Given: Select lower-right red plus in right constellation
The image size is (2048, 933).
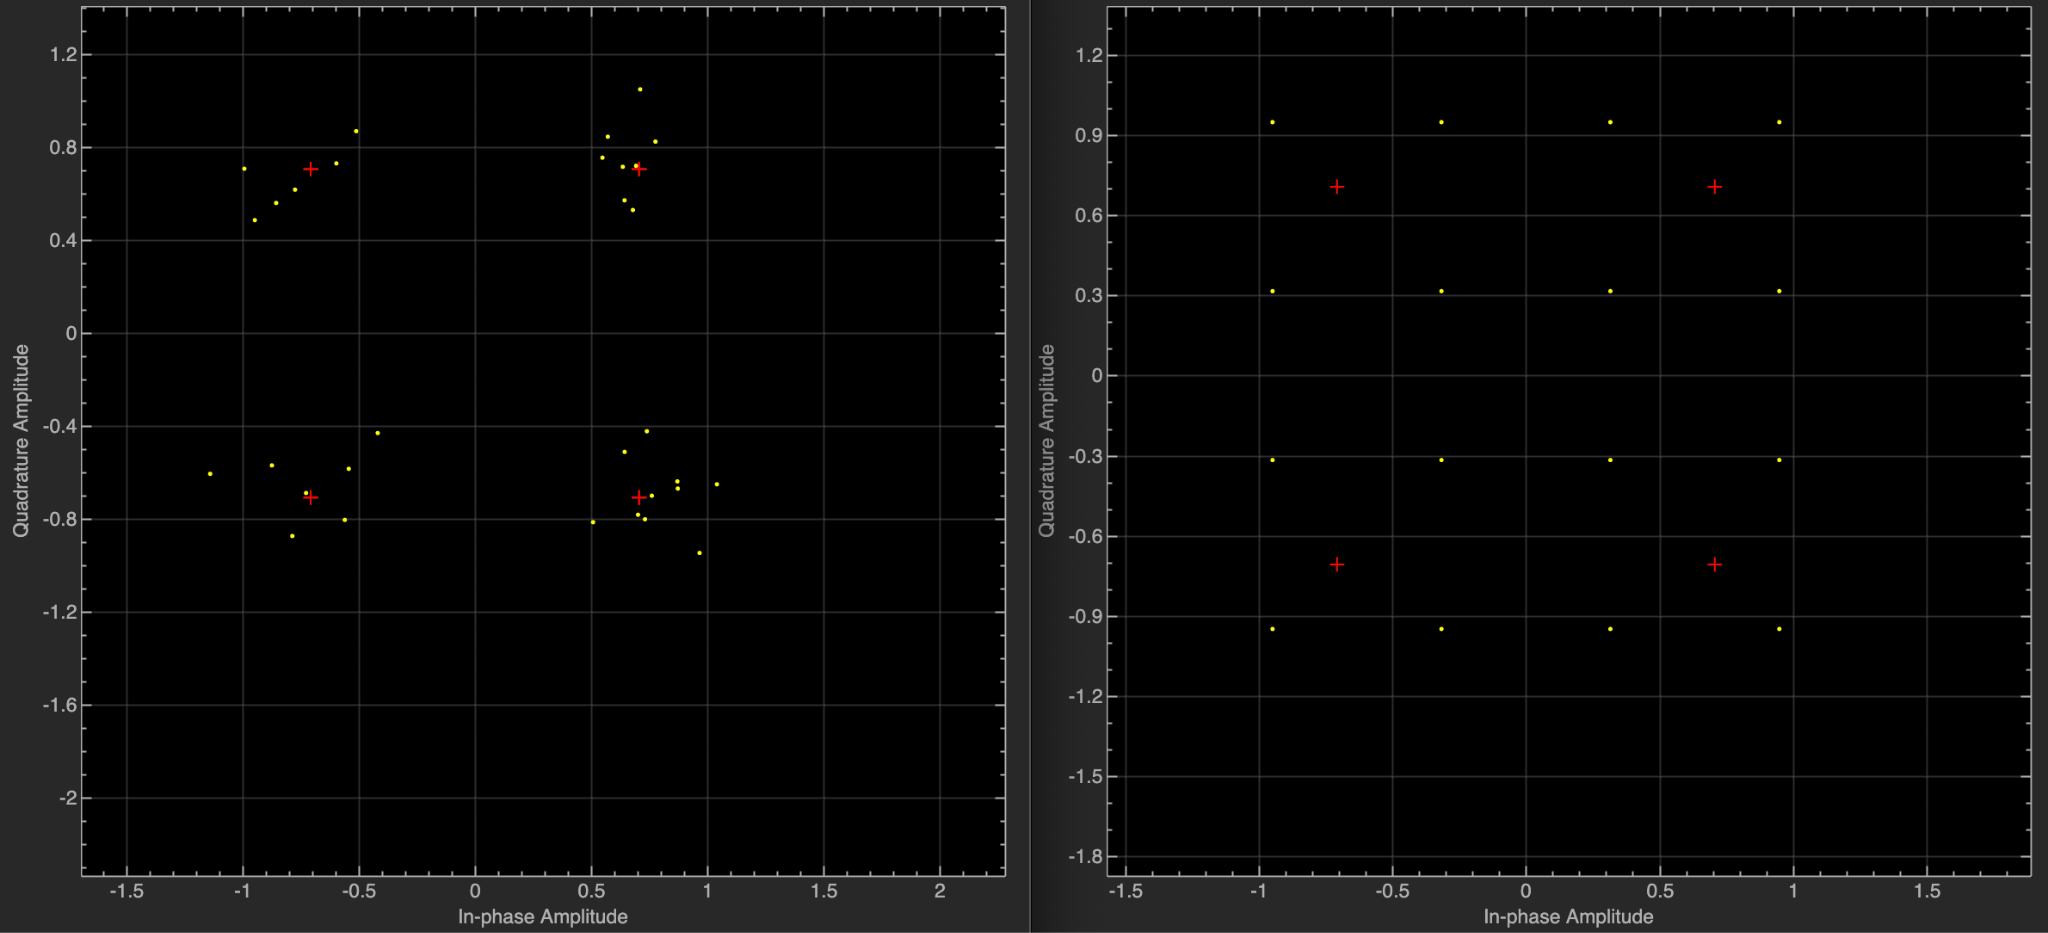Looking at the screenshot, I should click(x=1715, y=565).
